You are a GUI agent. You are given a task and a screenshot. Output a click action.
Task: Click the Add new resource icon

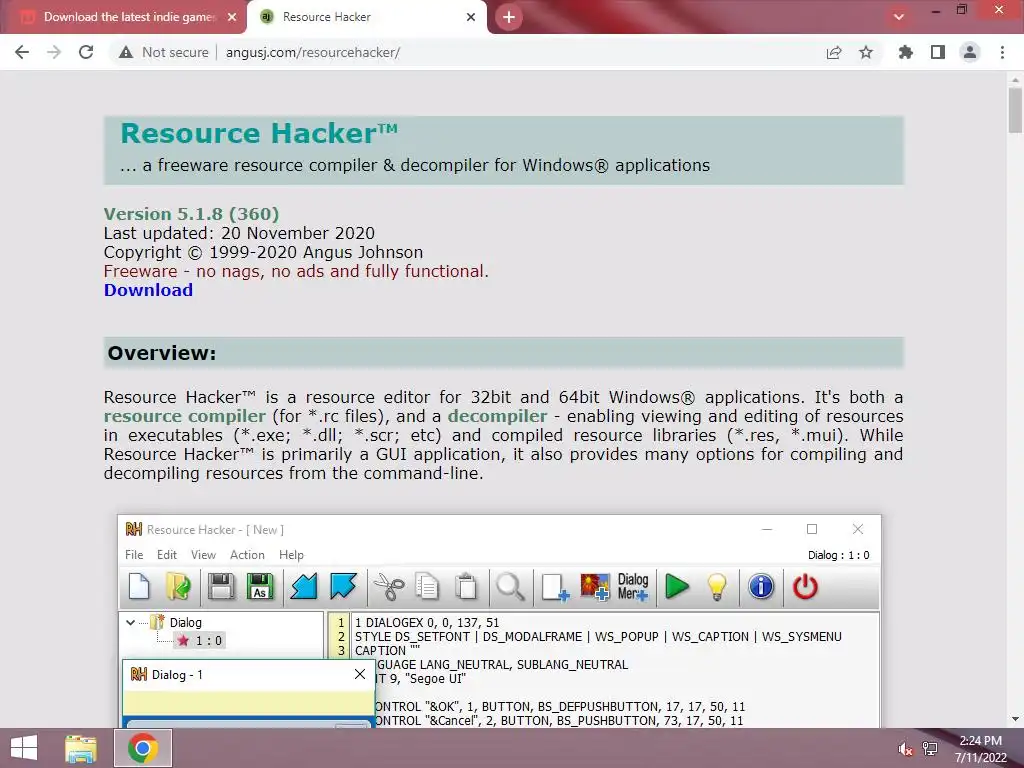coord(555,586)
